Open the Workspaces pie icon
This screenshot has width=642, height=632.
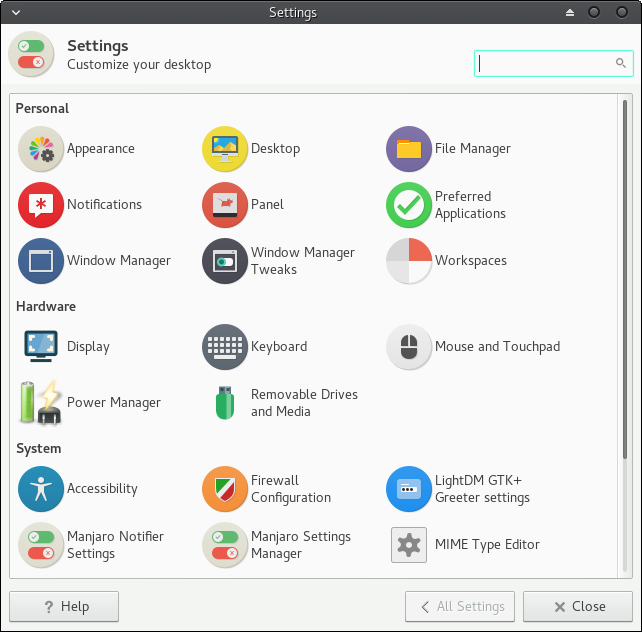[x=409, y=261]
